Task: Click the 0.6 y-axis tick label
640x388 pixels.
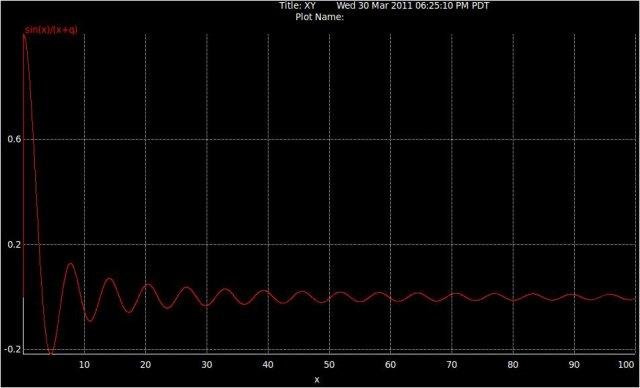Action: pos(14,139)
